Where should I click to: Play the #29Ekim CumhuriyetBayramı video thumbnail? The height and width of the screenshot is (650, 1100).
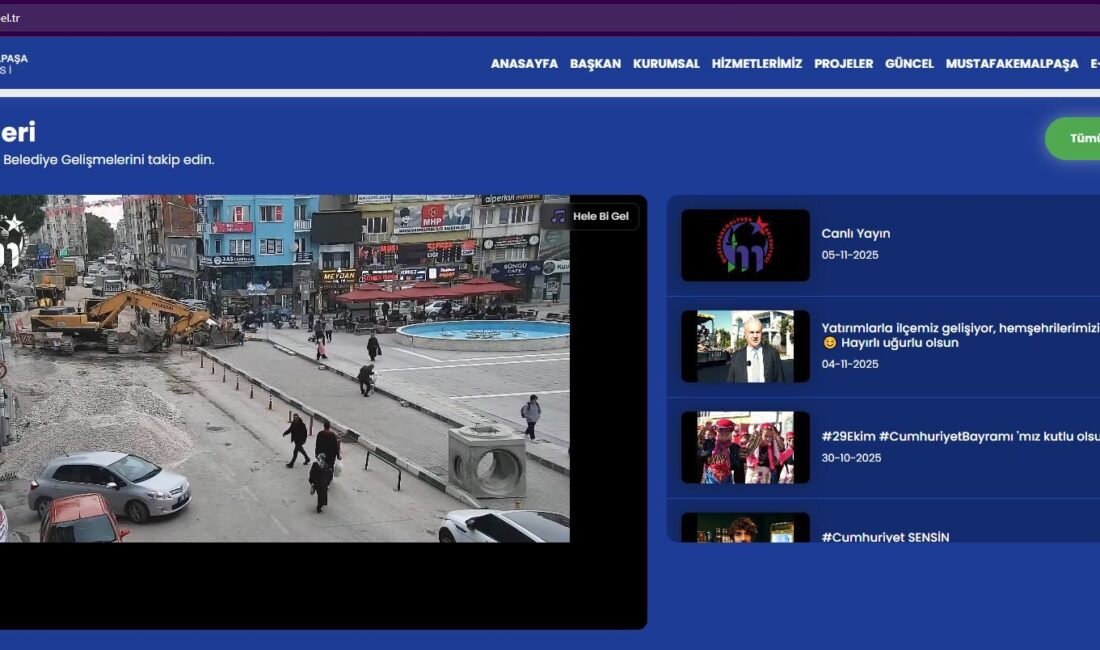click(744, 446)
